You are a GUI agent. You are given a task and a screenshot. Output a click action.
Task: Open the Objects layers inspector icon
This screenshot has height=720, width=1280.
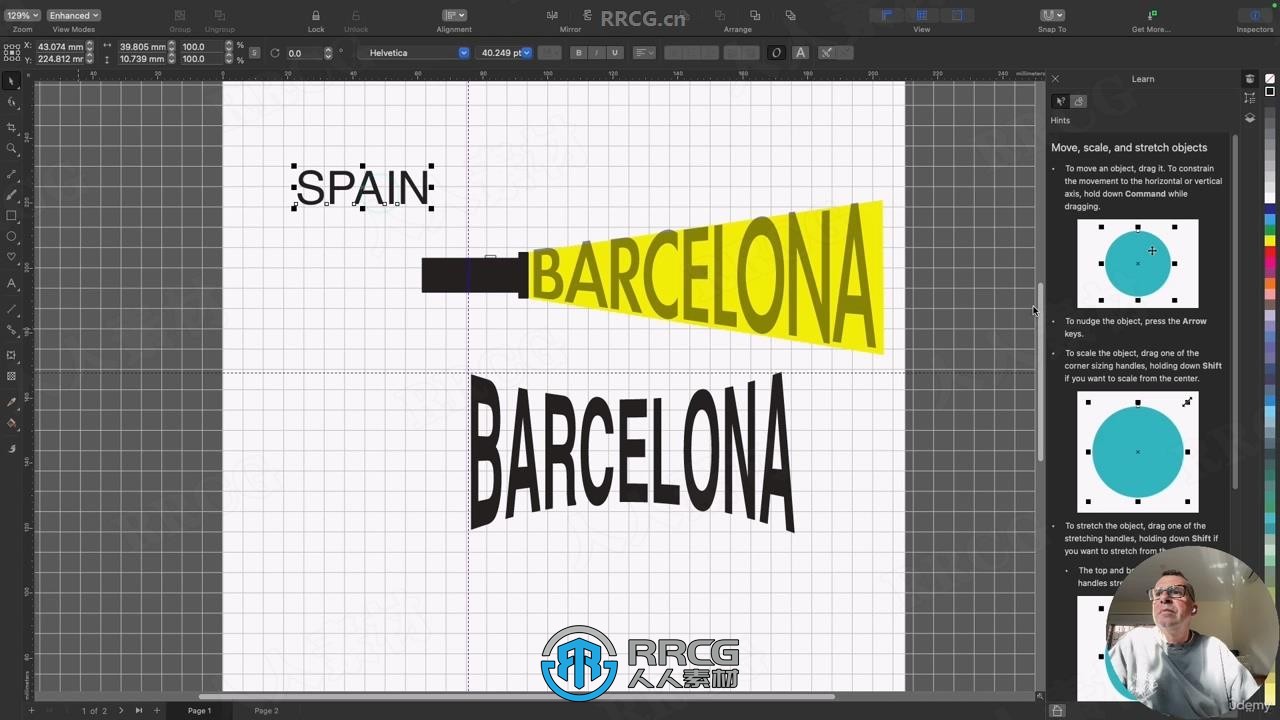[1249, 118]
